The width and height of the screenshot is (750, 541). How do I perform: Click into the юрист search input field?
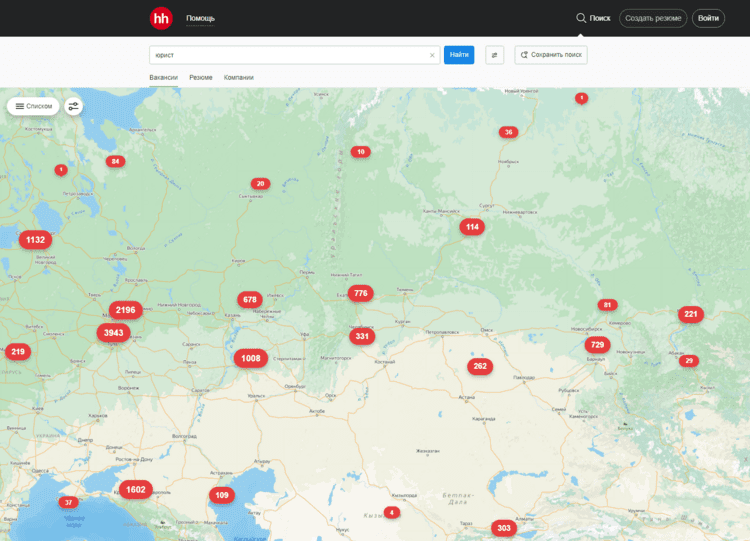290,55
